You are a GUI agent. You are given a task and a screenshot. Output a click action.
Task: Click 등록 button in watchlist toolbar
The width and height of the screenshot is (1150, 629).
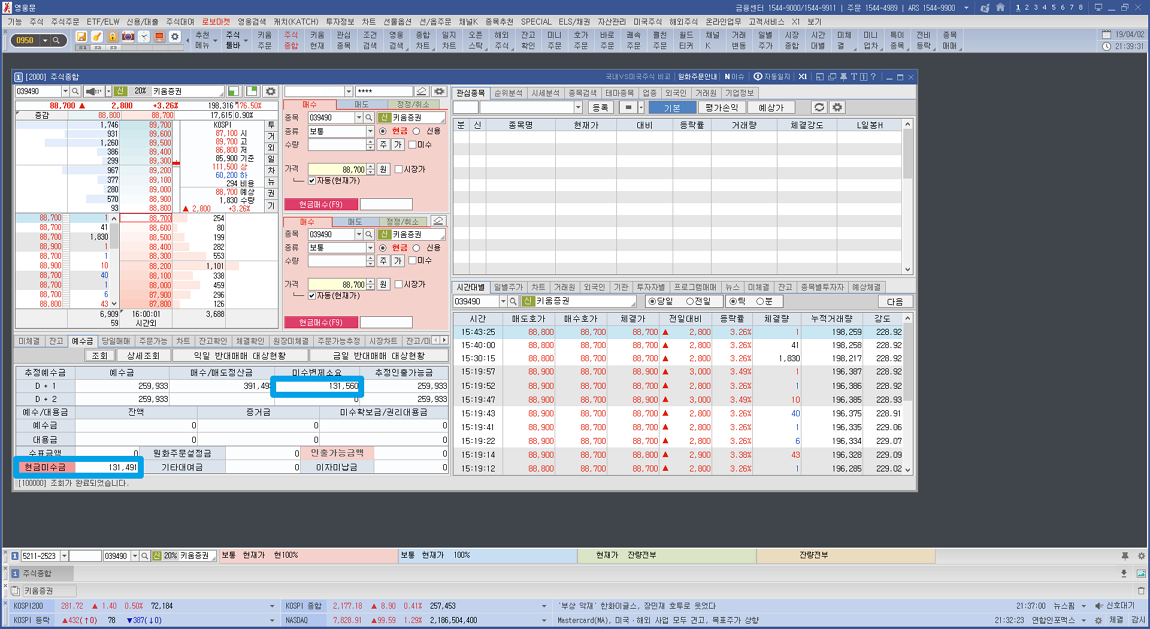click(600, 107)
